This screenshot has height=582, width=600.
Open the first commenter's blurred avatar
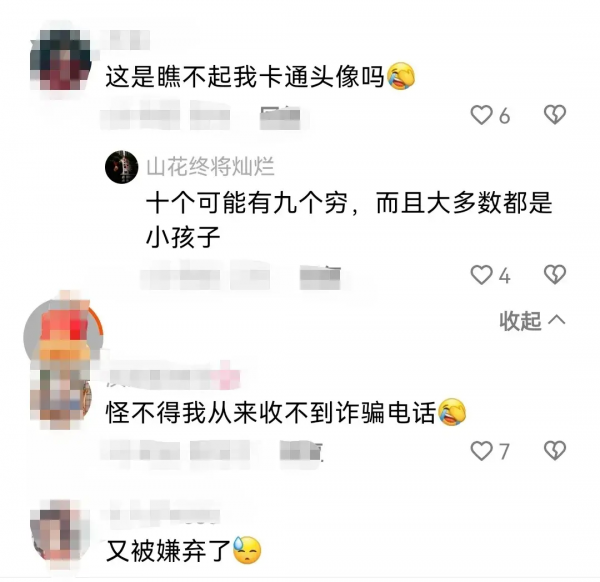pos(60,60)
